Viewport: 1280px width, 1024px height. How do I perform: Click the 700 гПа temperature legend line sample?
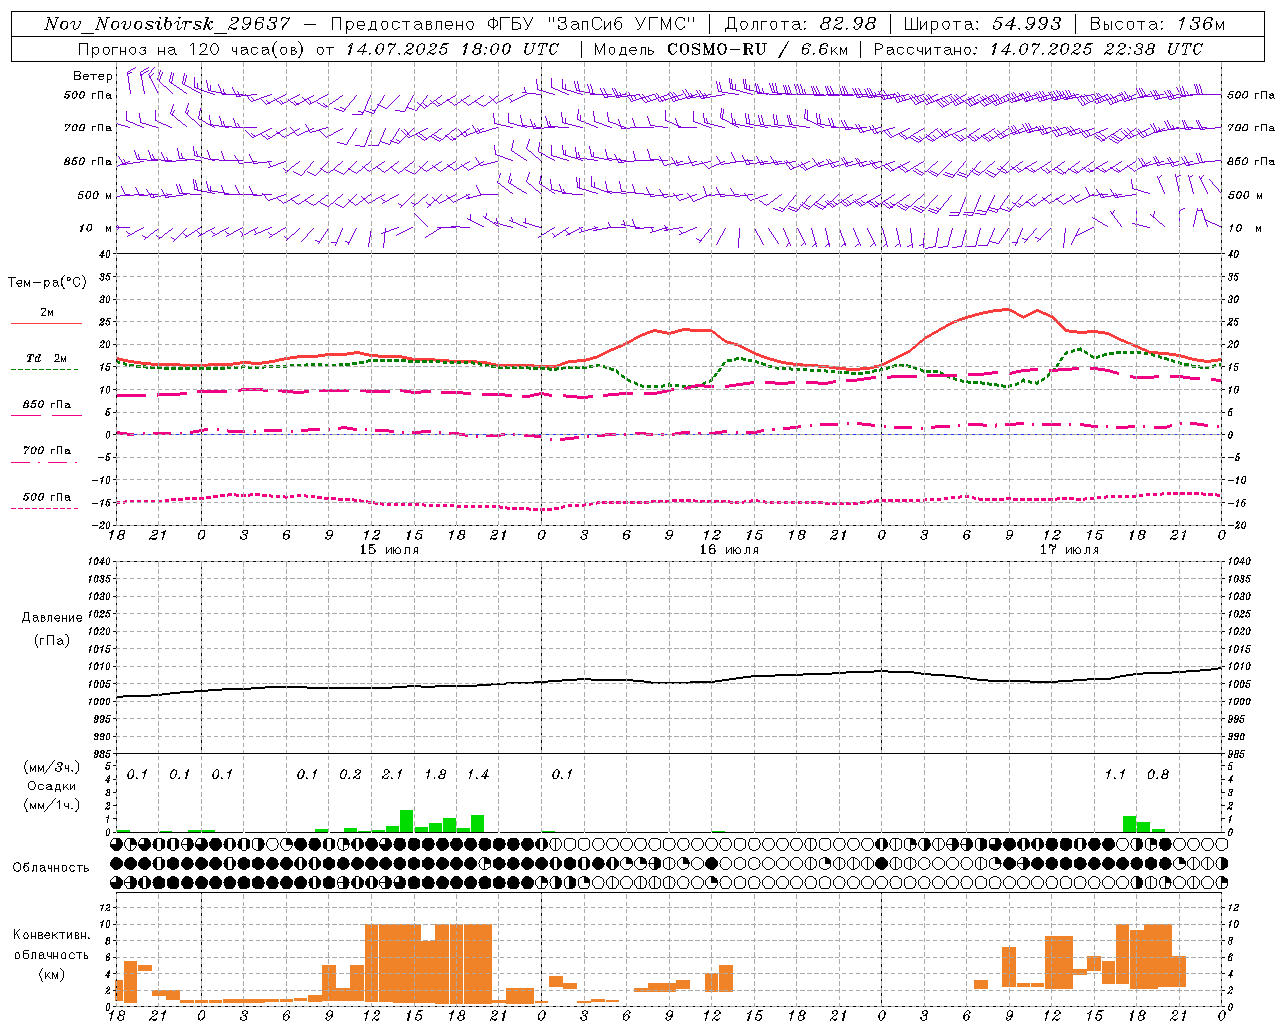(x=45, y=462)
